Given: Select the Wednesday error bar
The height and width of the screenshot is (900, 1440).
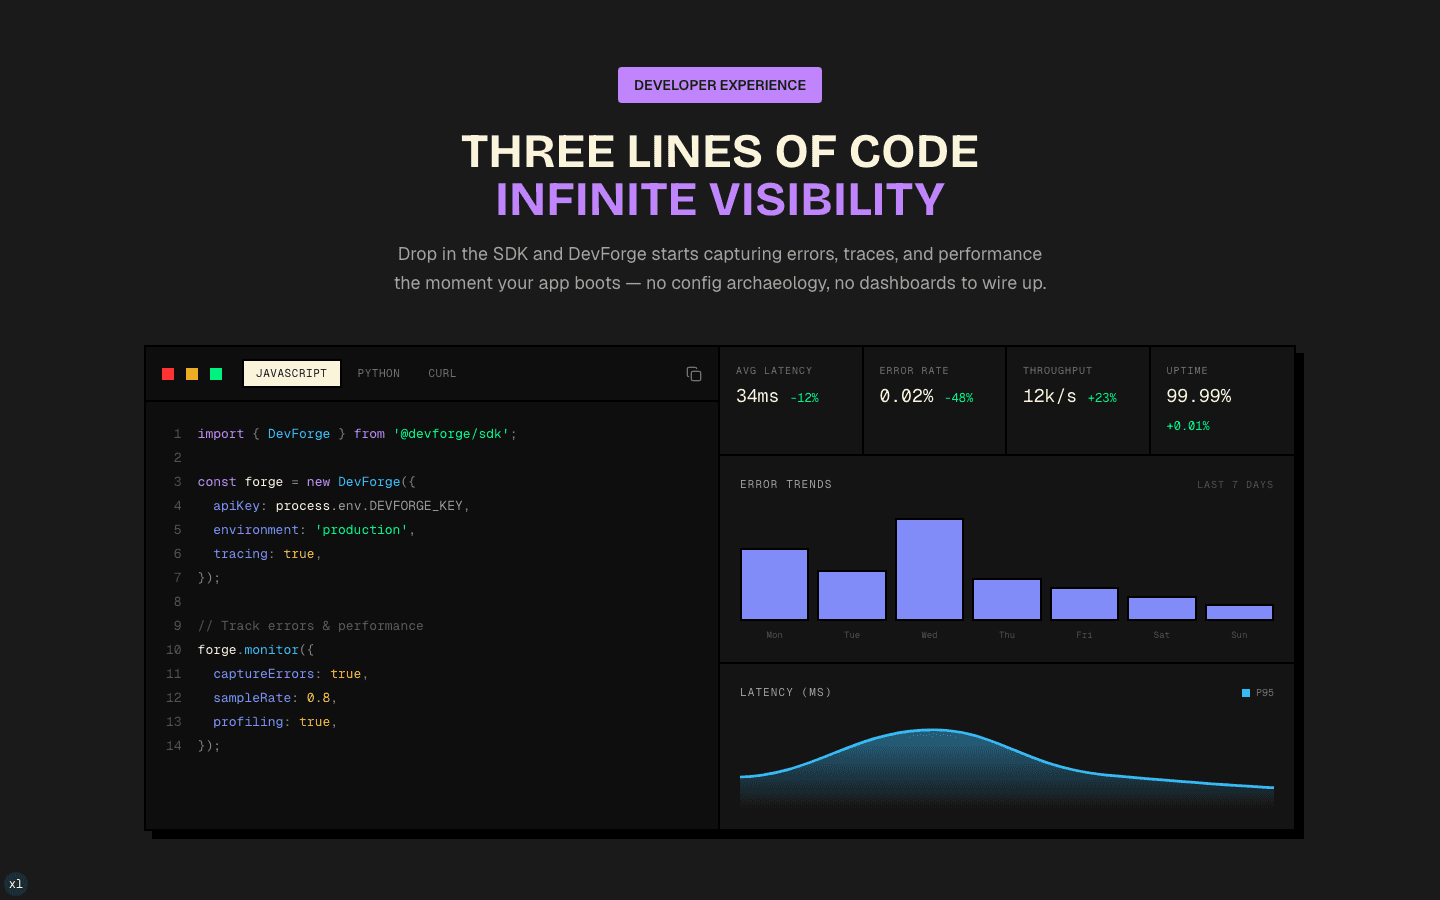Looking at the screenshot, I should [x=929, y=570].
